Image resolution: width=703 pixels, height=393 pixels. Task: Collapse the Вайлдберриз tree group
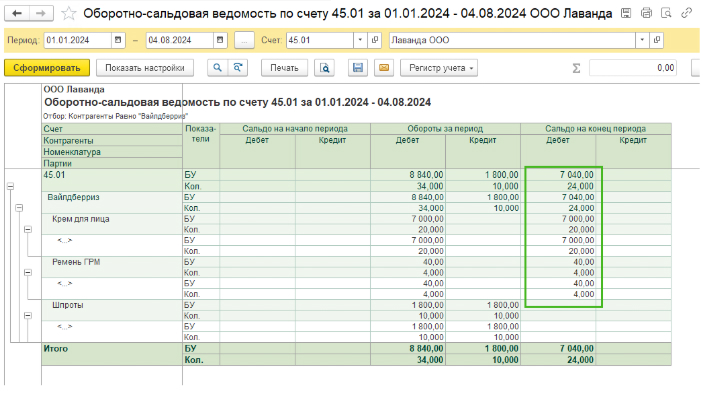[19, 207]
